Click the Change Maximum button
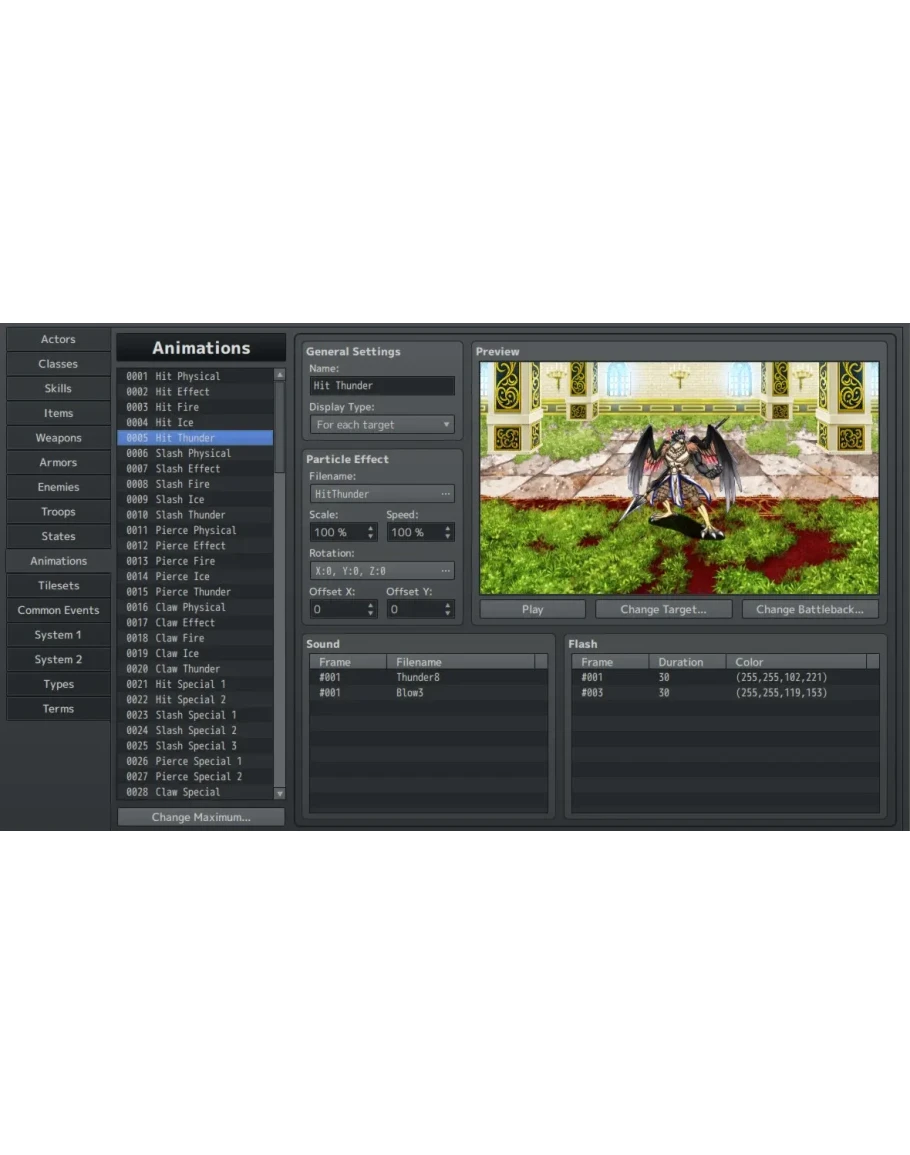Screen dimensions: 910x1155 (201, 817)
